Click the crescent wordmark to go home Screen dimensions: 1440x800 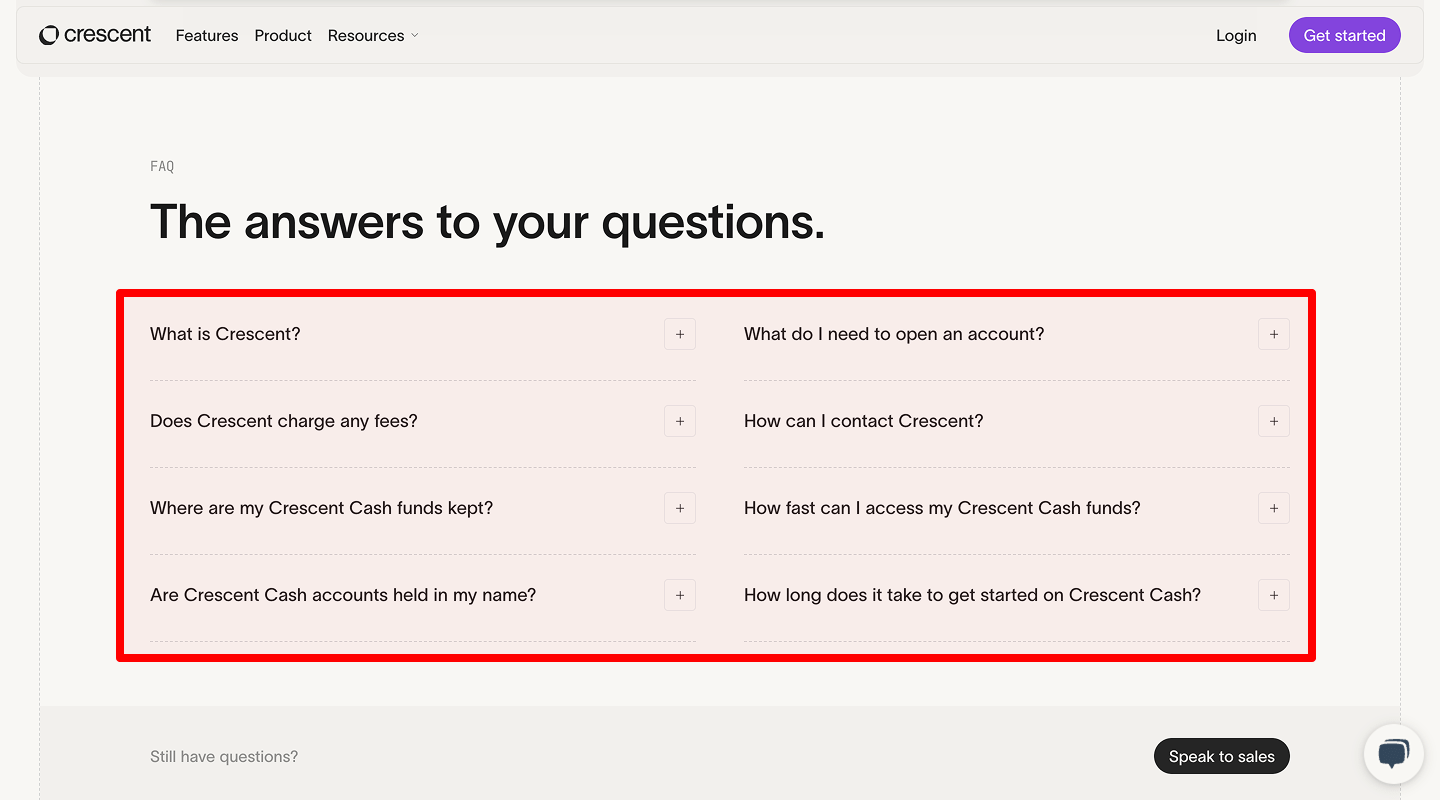tap(106, 35)
